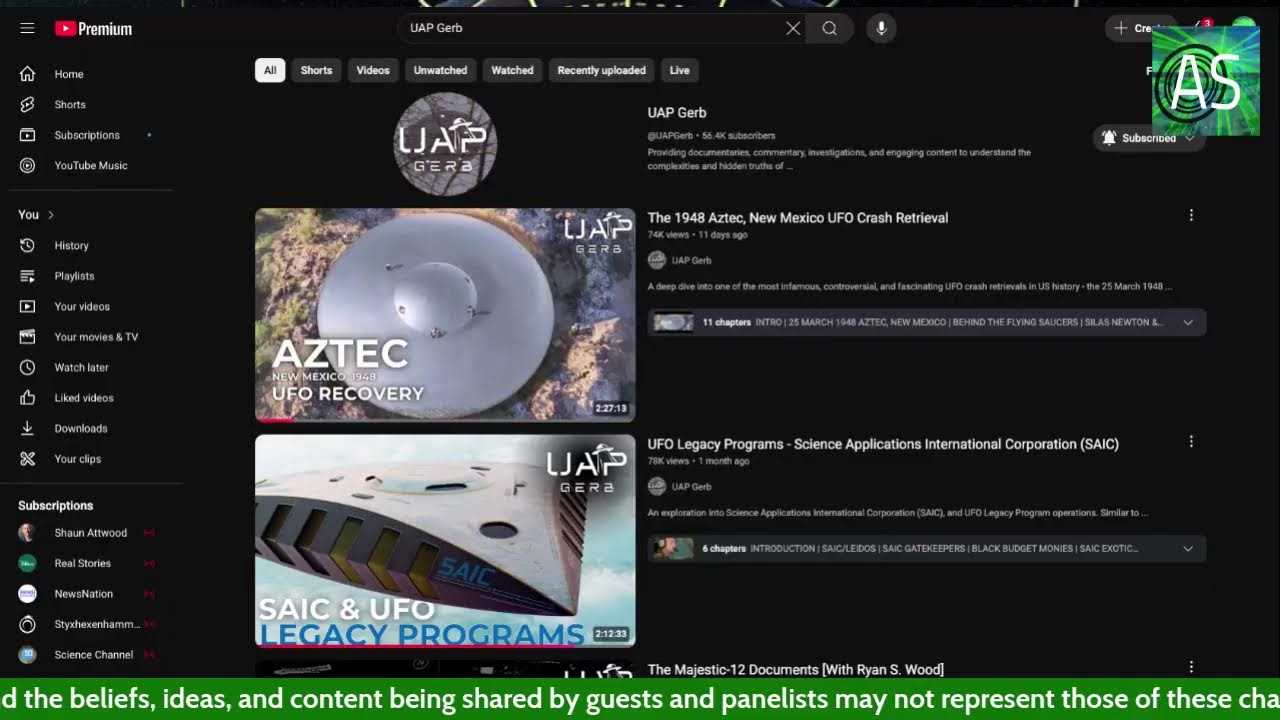The image size is (1280, 720).
Task: Expand the You section chevron
Action: (51, 215)
